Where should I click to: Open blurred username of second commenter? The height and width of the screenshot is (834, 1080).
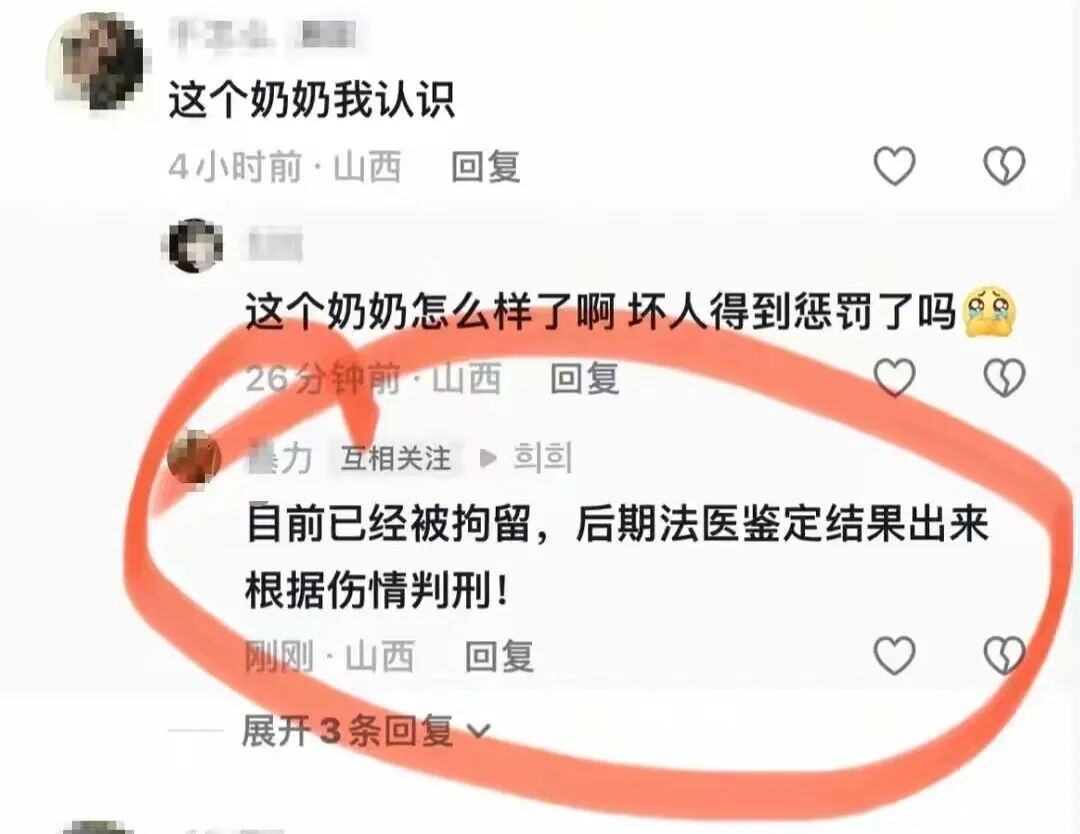coord(276,246)
